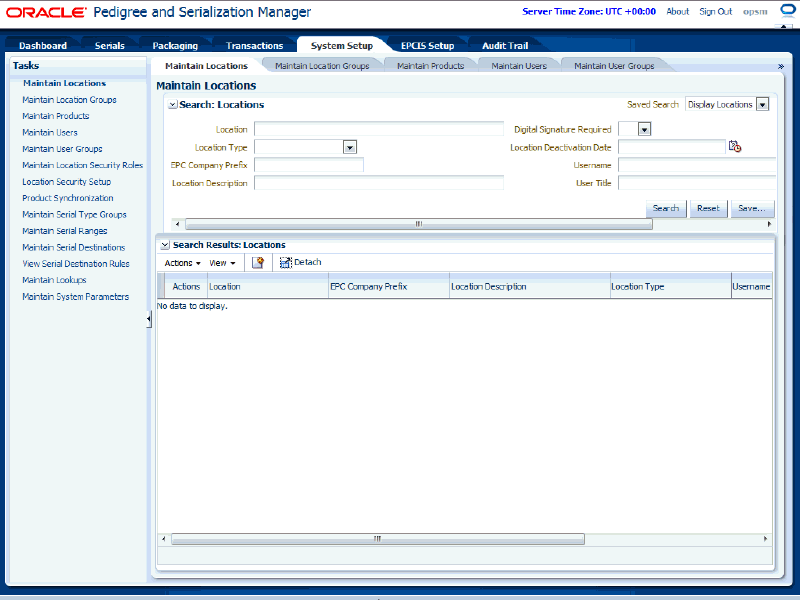This screenshot has width=800, height=600.
Task: Switch to the Packaging tab
Action: [175, 45]
